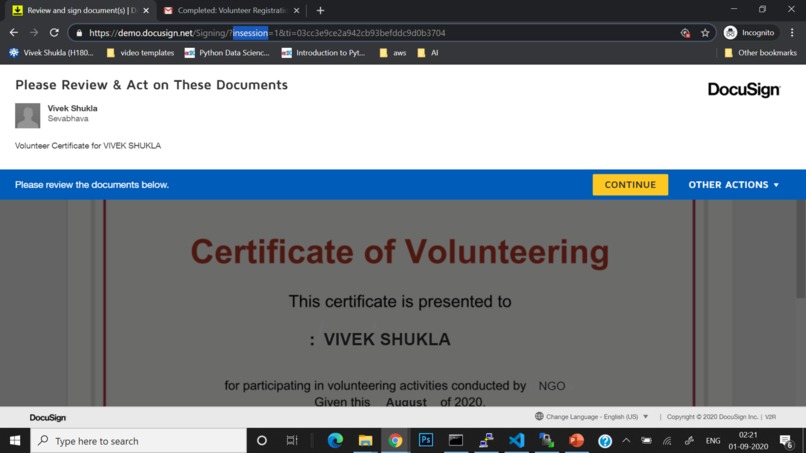Open the Chrome three-dot menu
Screen dimensions: 806x453
[792, 32]
